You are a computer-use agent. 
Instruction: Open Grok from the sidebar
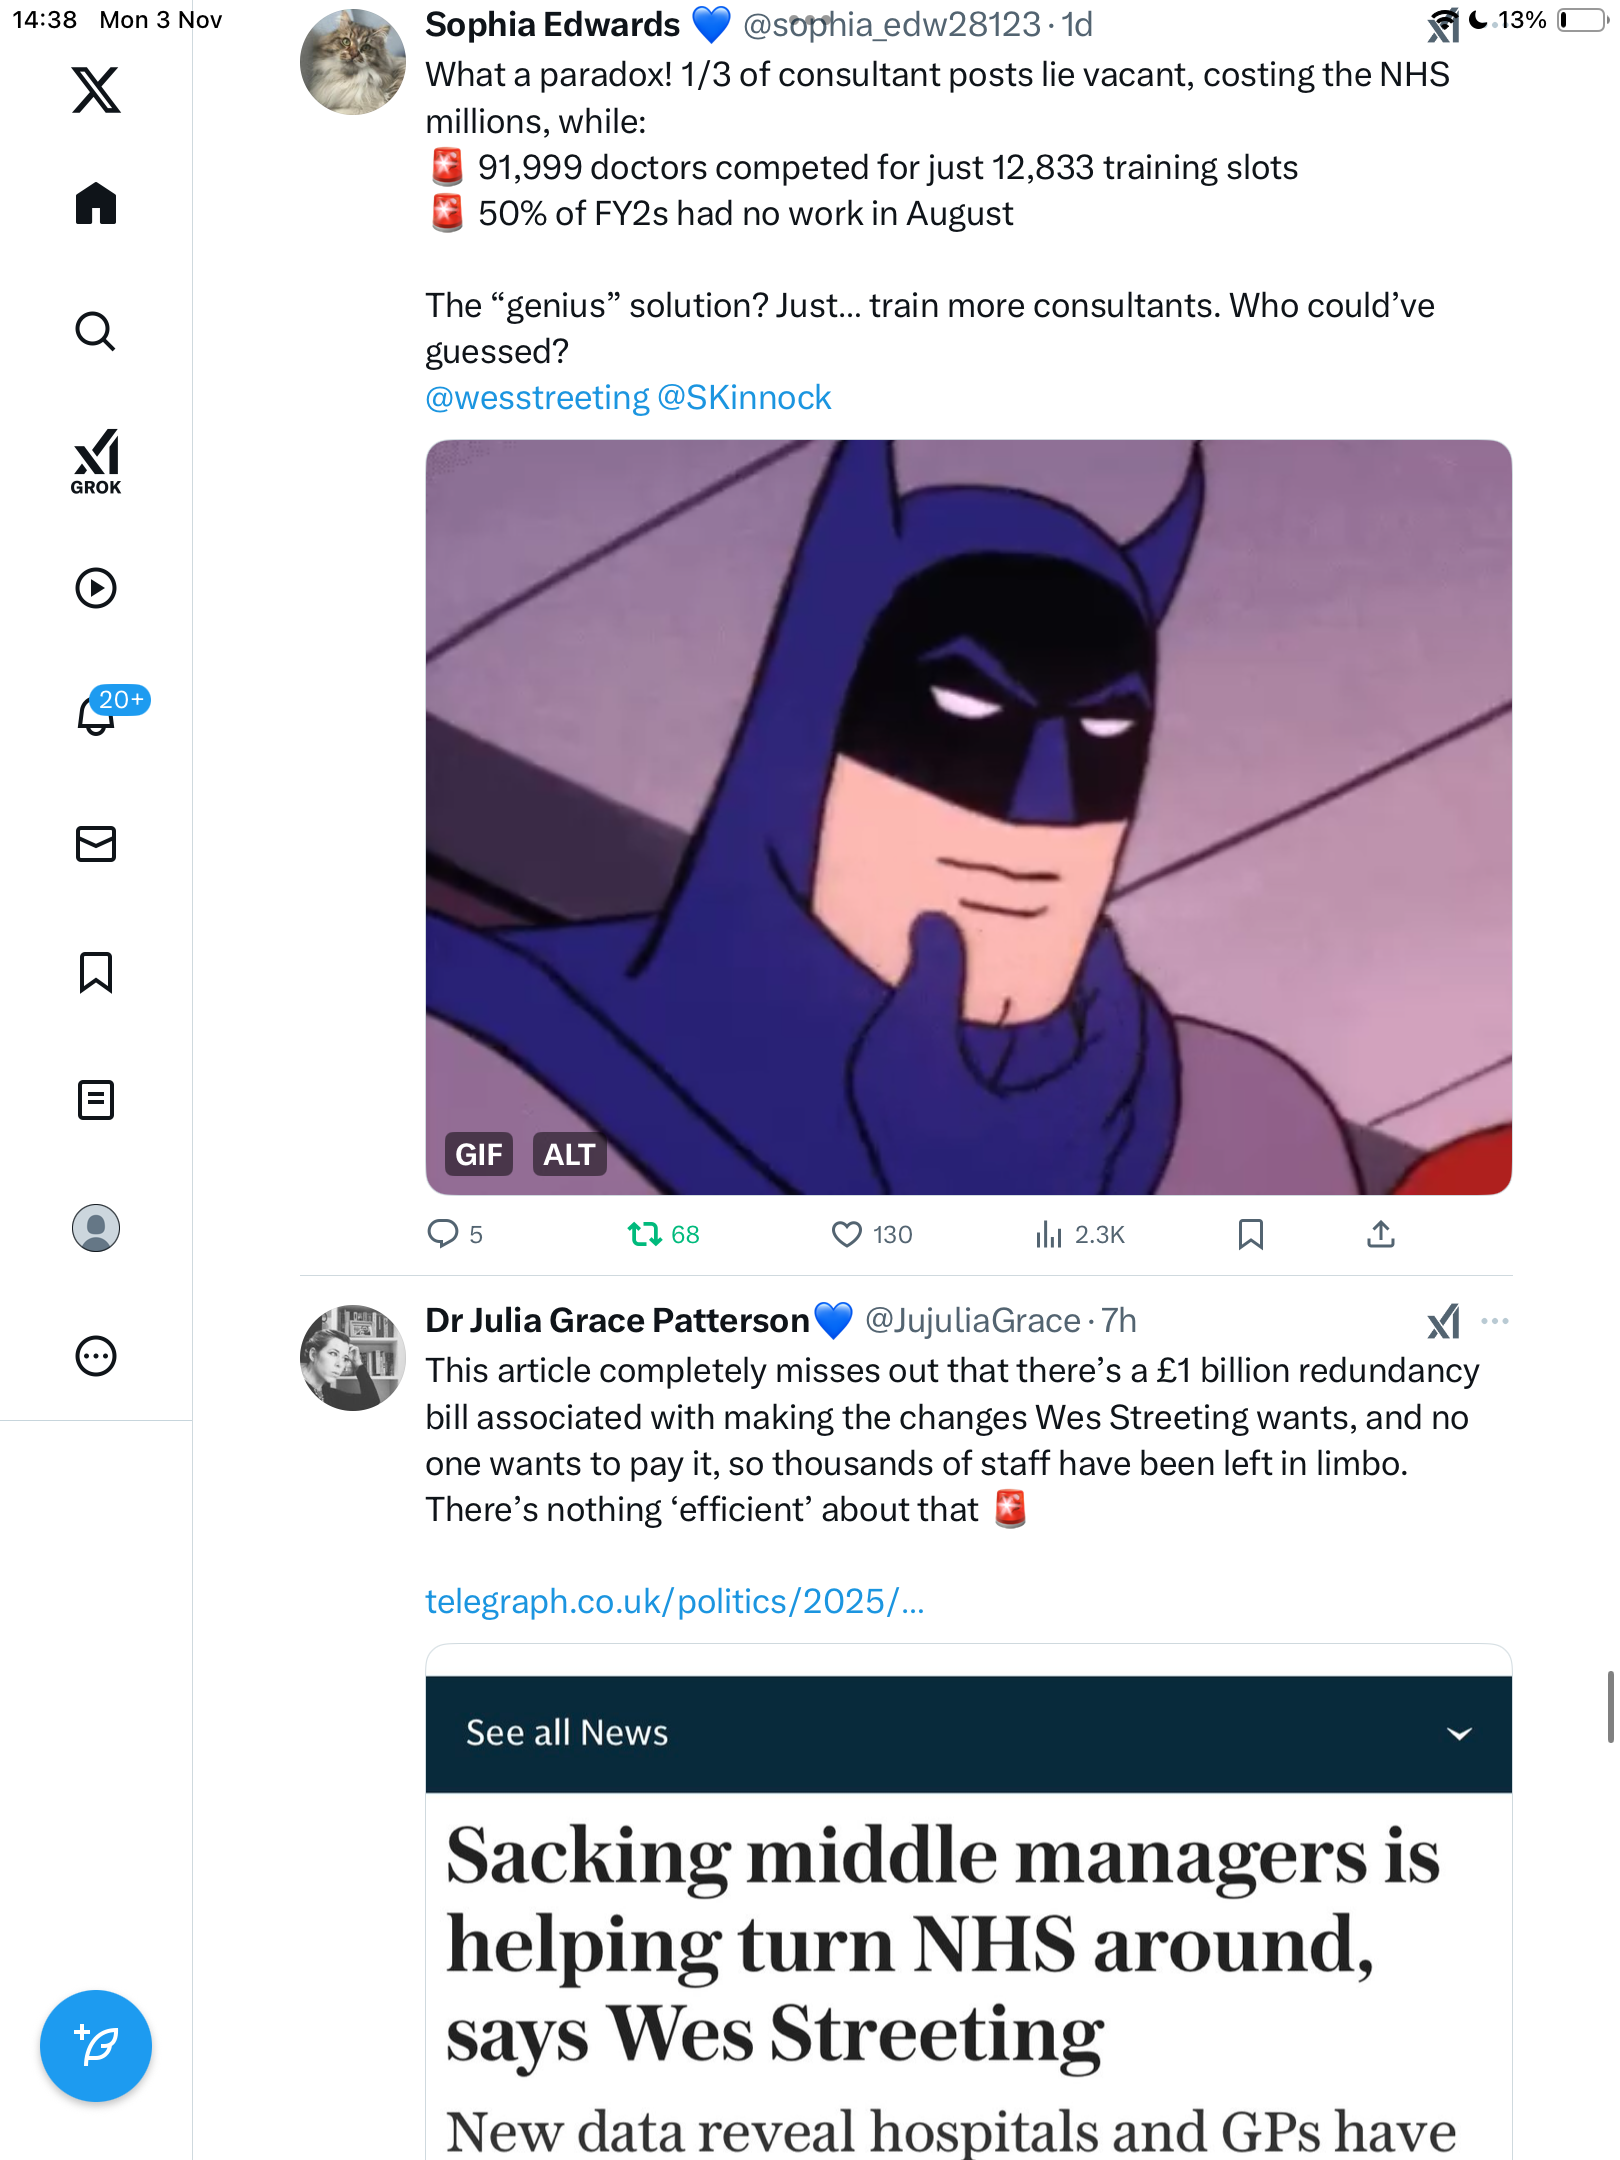coord(96,462)
